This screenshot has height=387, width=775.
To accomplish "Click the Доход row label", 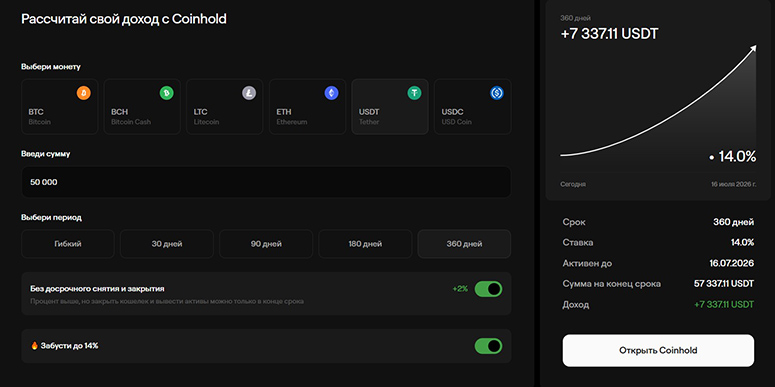I will [576, 304].
